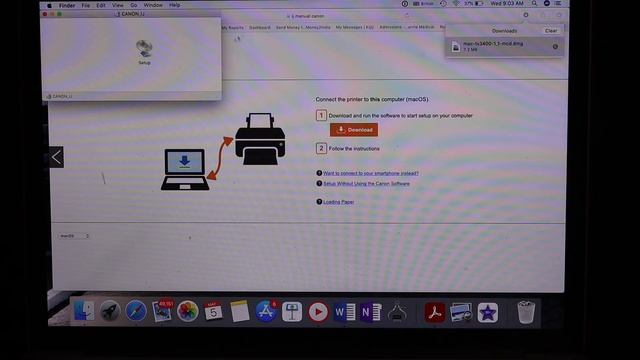Open App Store from the Dock
Viewport: 640px width, 360px height.
[x=266, y=312]
